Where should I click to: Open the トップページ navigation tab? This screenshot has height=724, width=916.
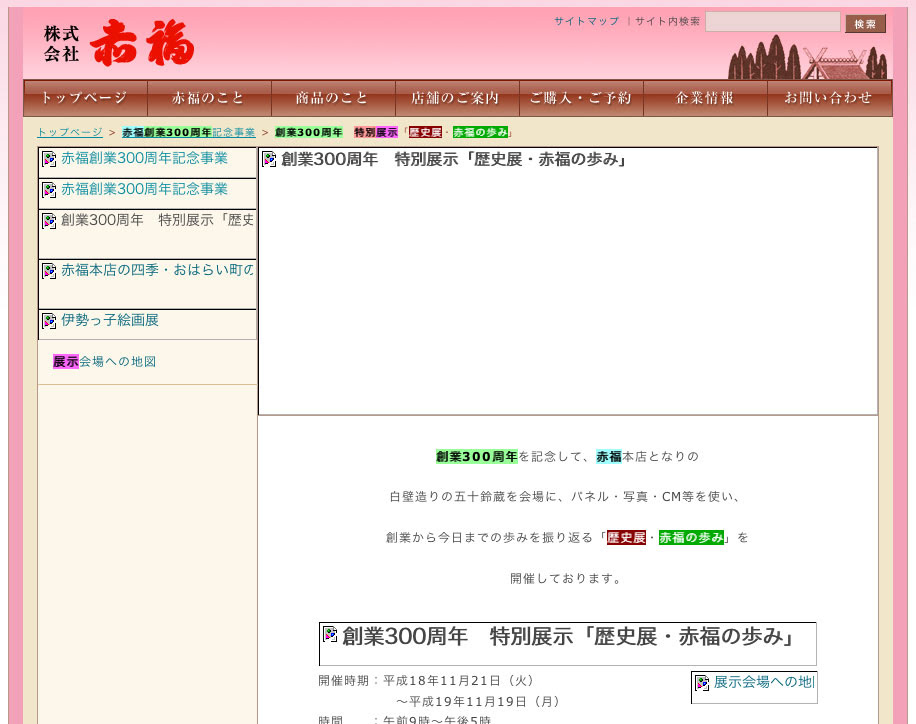tap(85, 98)
